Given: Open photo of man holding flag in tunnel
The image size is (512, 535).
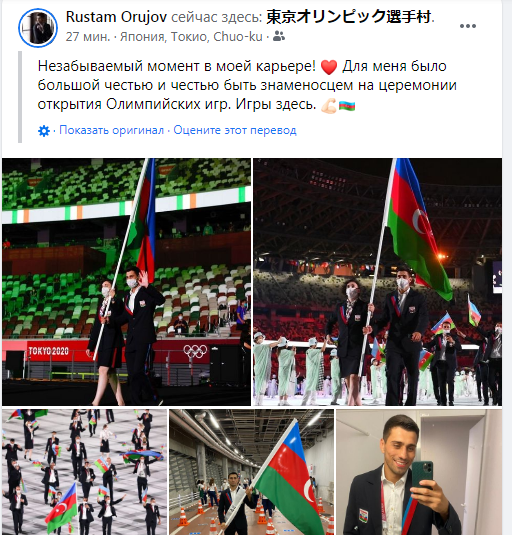Looking at the screenshot, I should [251, 472].
